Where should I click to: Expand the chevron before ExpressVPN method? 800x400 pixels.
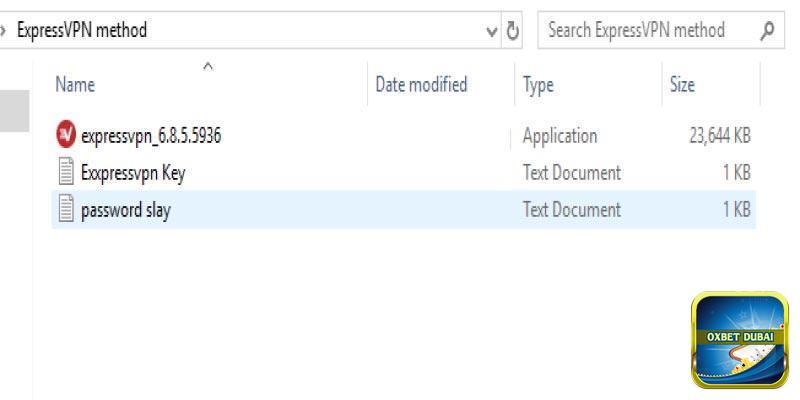click(x=5, y=30)
